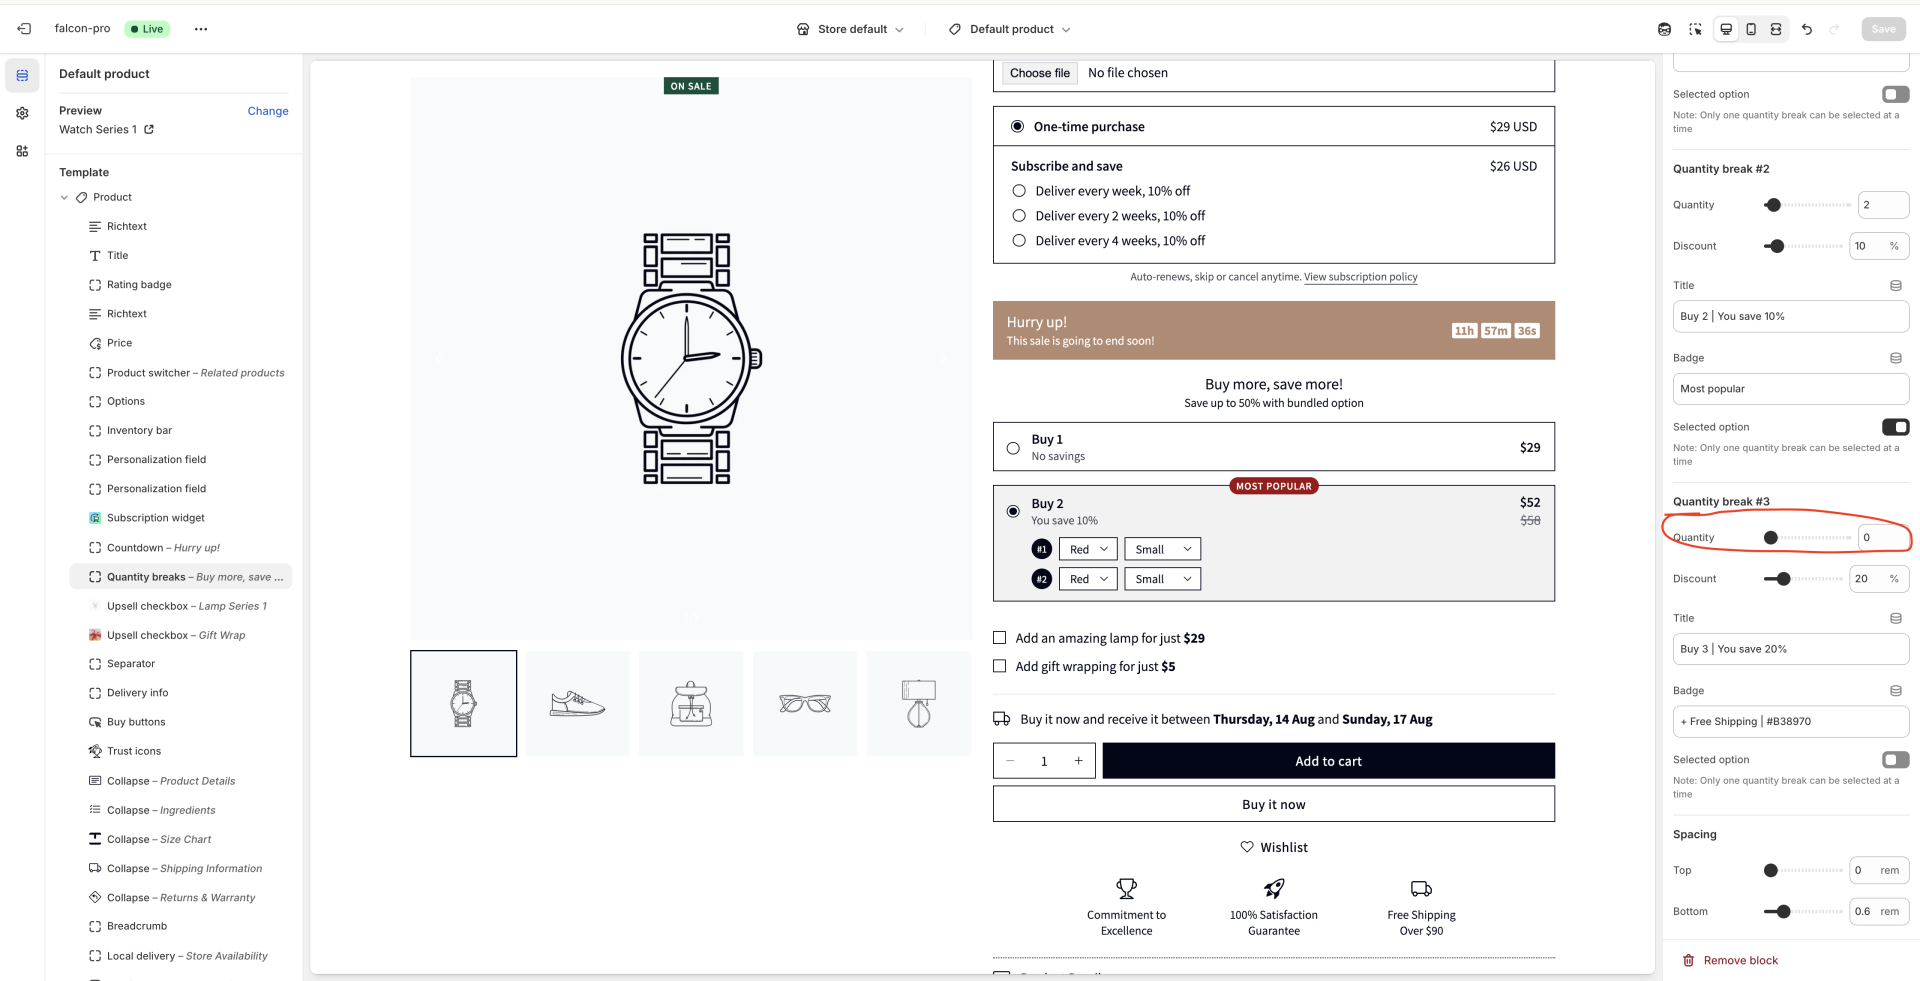Viewport: 1920px width, 981px height.
Task: Open the App embeds sidebar icon
Action: click(22, 151)
